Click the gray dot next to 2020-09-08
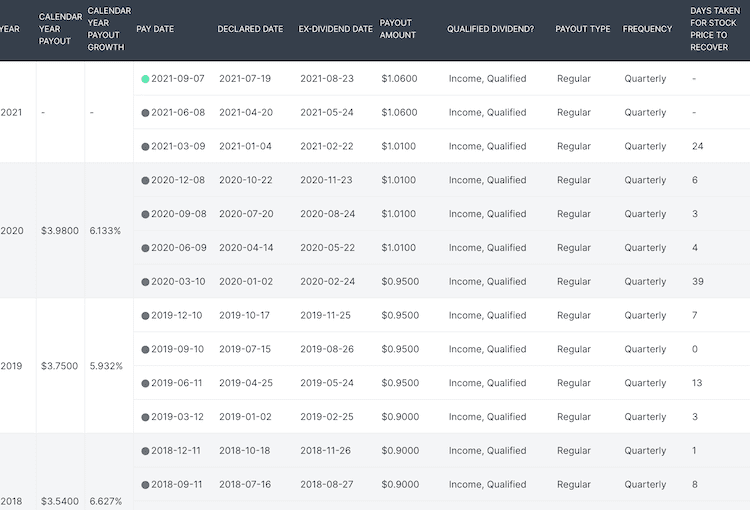750x510 pixels. [x=145, y=214]
